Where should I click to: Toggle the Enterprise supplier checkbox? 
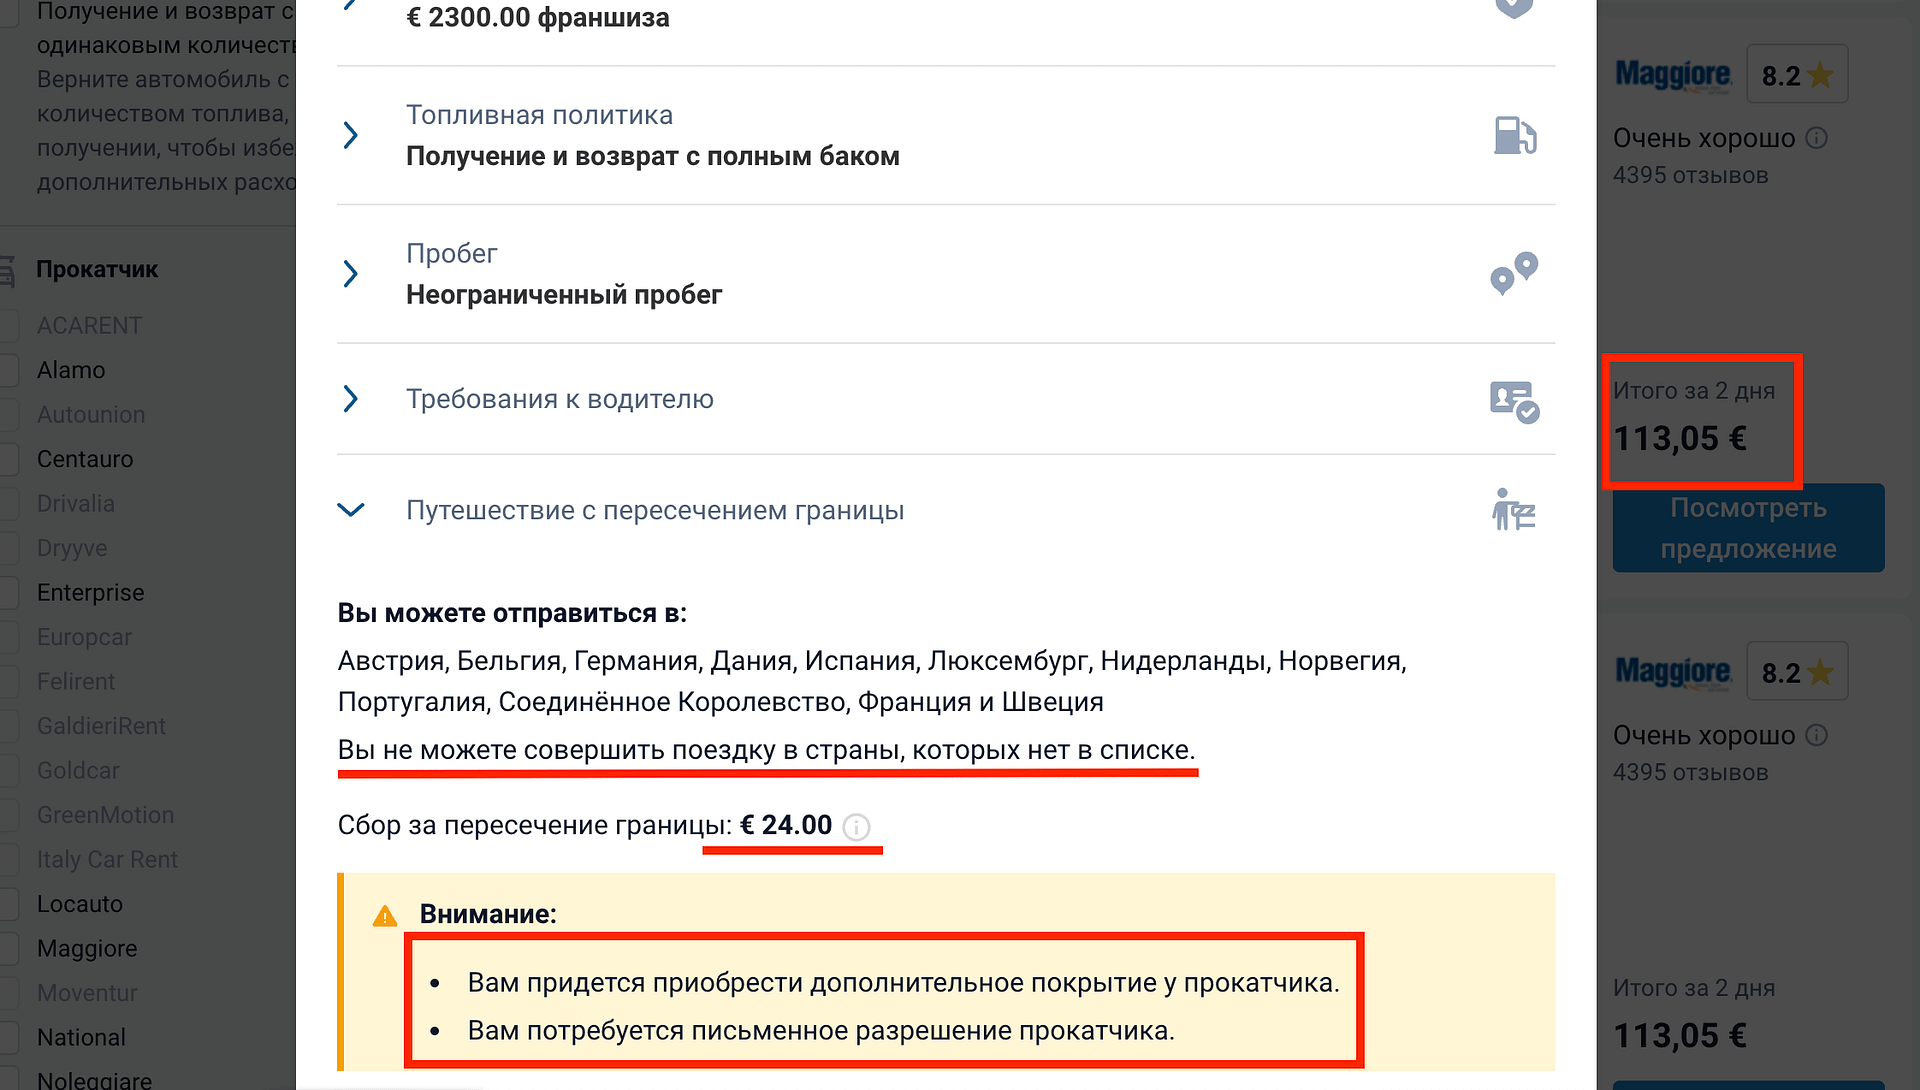click(9, 593)
